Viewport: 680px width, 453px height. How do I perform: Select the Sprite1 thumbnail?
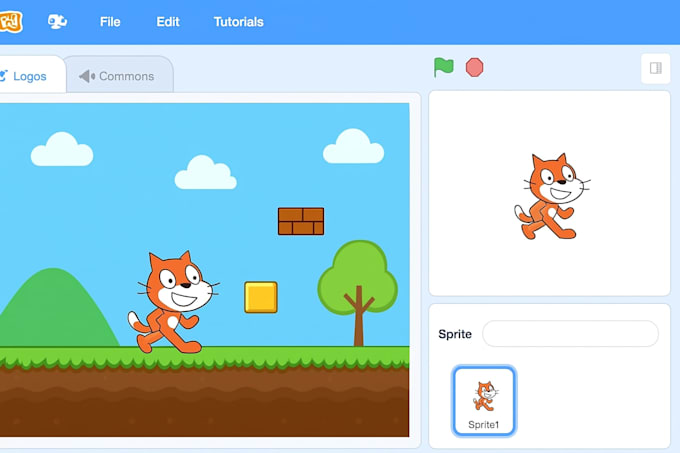pos(484,401)
